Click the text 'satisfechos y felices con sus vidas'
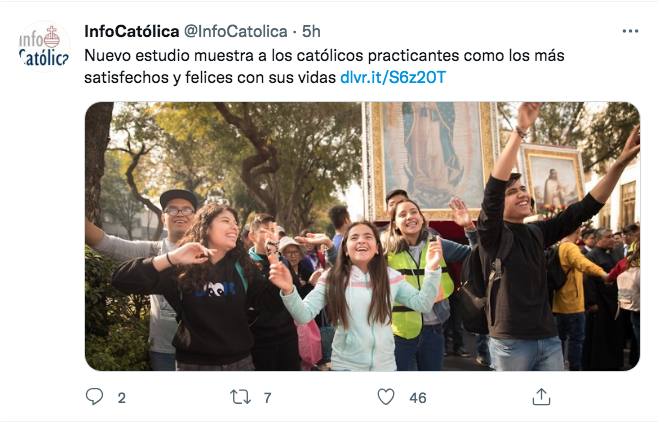658x422 pixels. pyautogui.click(x=210, y=77)
